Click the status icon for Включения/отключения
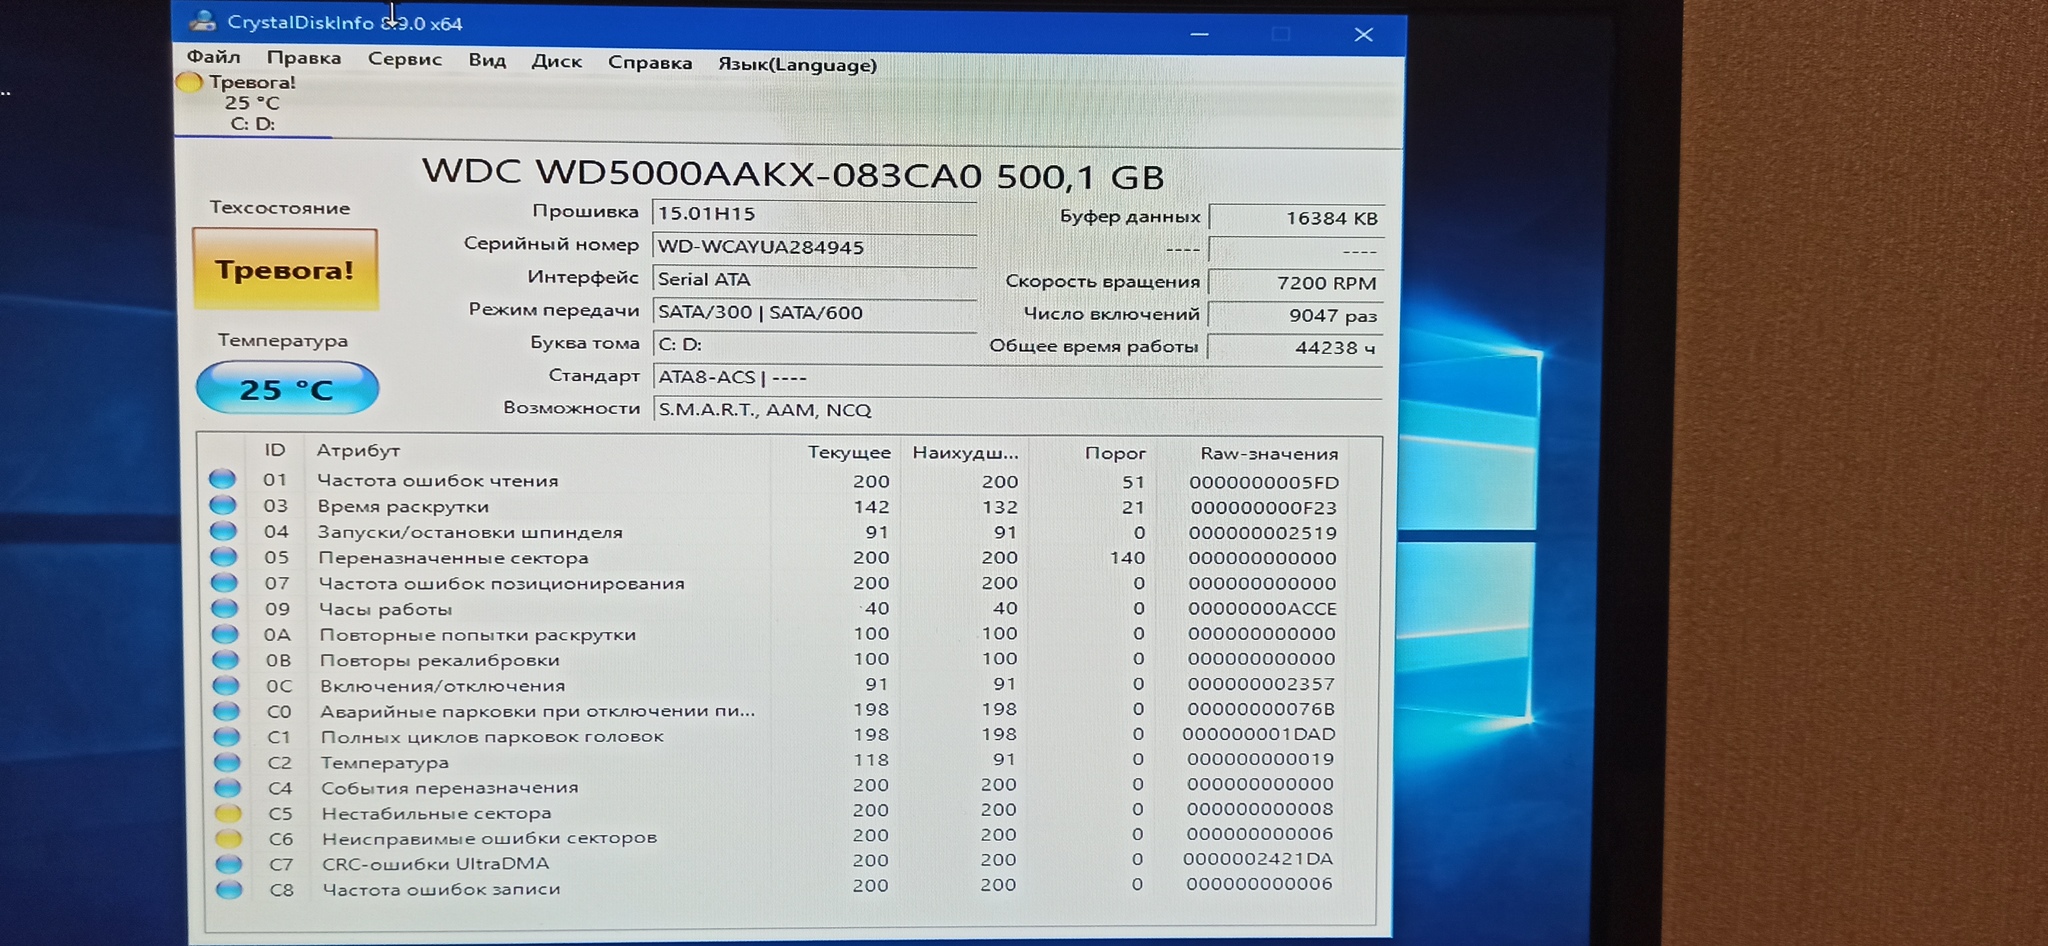The image size is (2048, 946). pos(226,685)
